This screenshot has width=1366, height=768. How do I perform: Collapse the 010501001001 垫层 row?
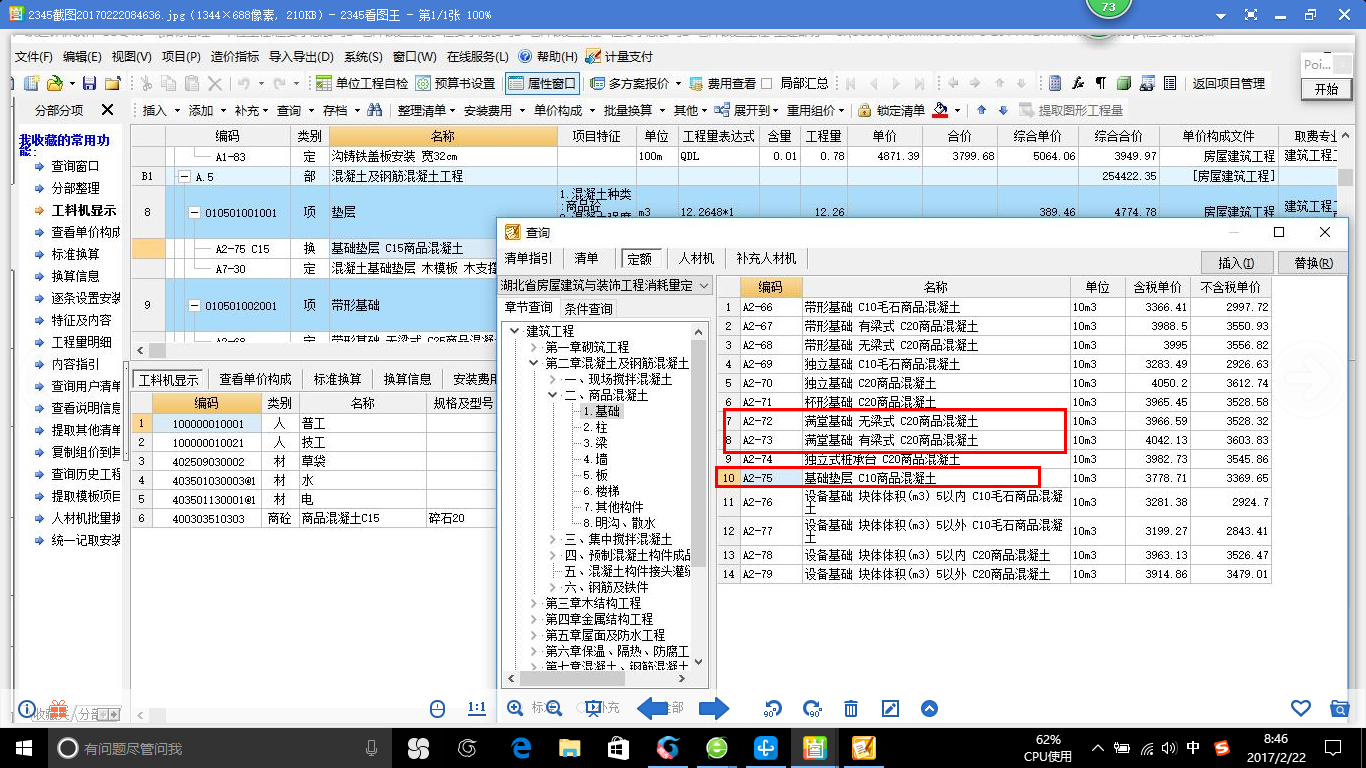point(194,212)
